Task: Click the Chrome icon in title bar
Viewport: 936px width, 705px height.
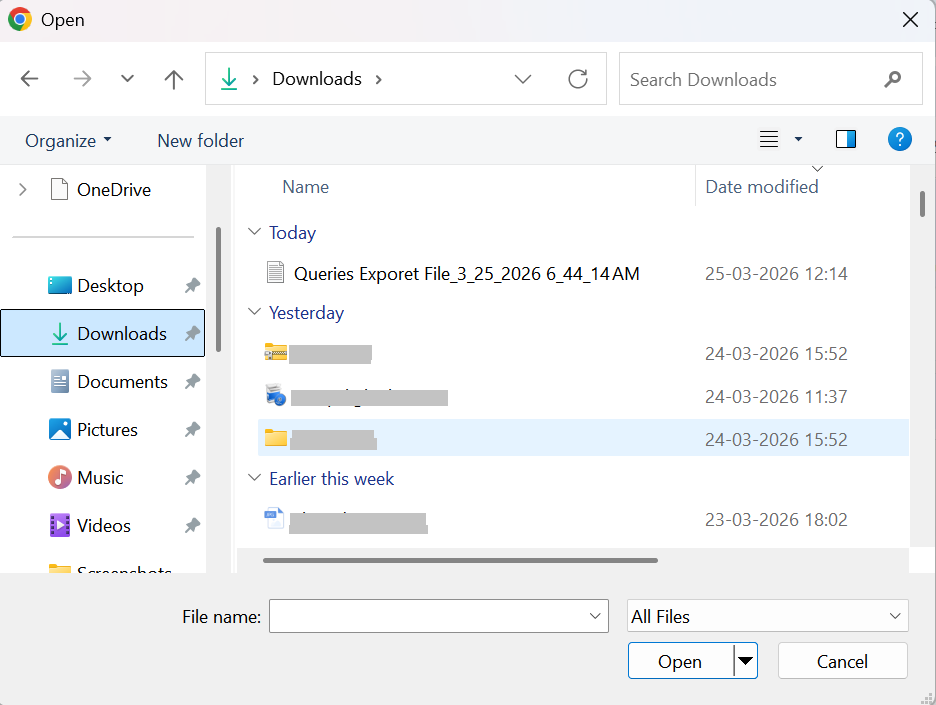Action: tap(20, 20)
